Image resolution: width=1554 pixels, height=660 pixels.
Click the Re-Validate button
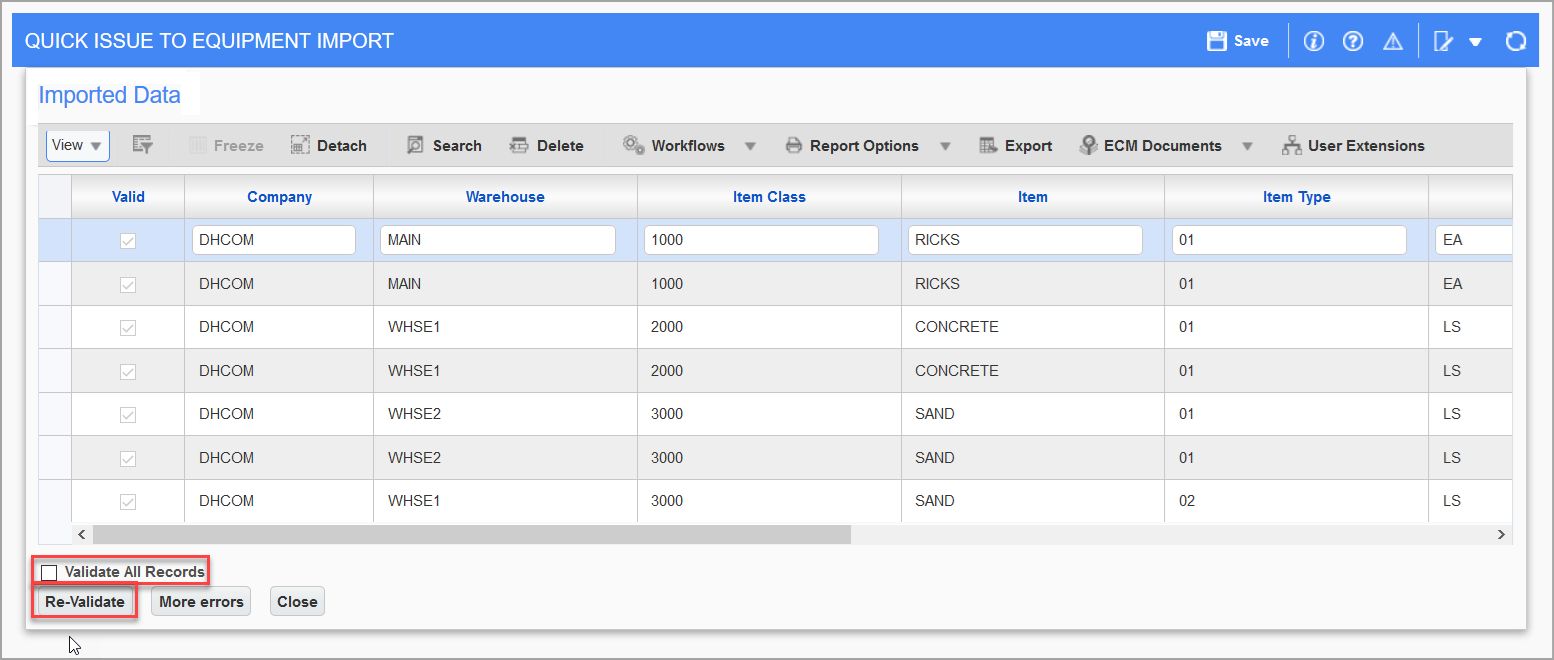pyautogui.click(x=84, y=601)
